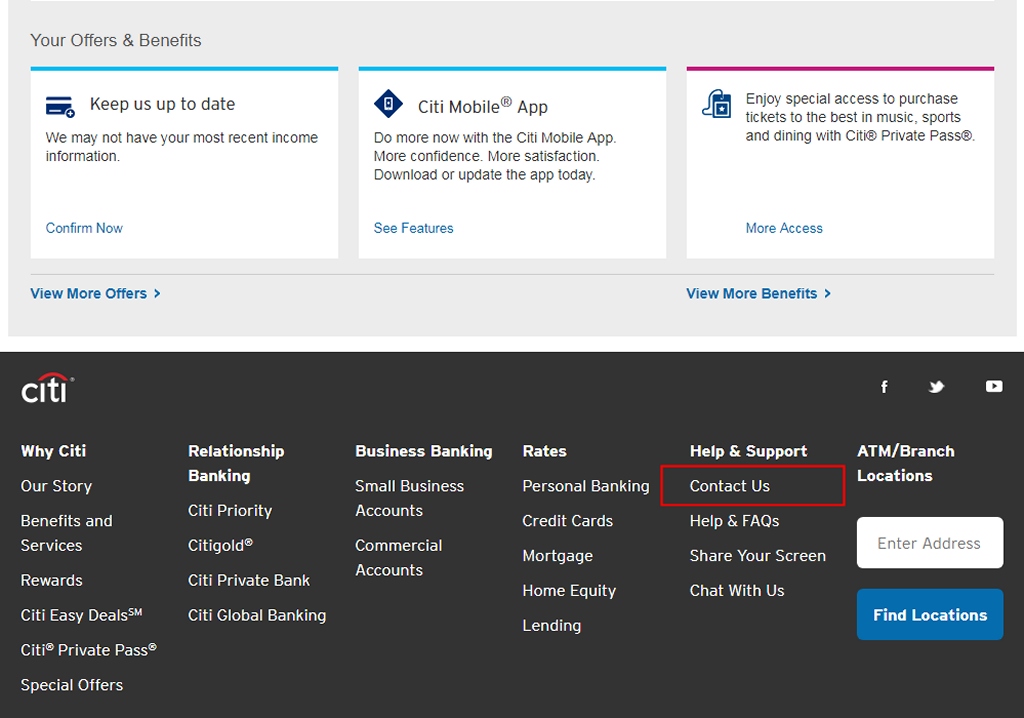Open Our Story link
The width and height of the screenshot is (1024, 718).
coord(56,486)
